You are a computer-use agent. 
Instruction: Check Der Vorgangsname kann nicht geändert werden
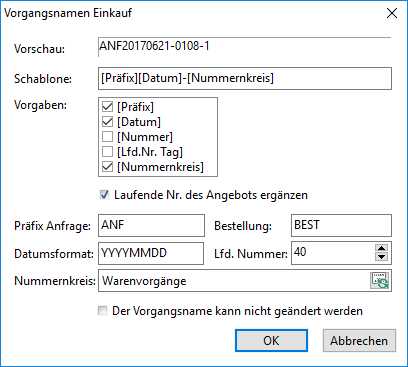pyautogui.click(x=102, y=311)
